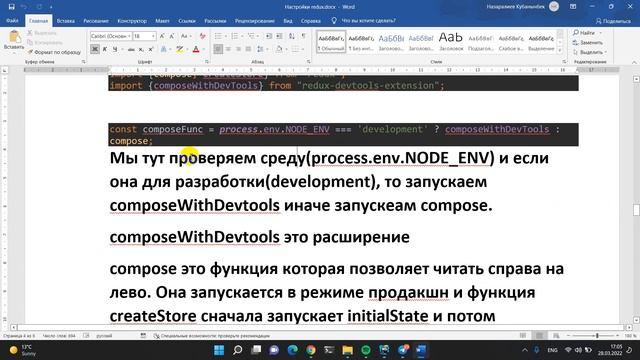The image size is (640, 360).
Task: Switch to Вид (View) tab
Action: 288,21
